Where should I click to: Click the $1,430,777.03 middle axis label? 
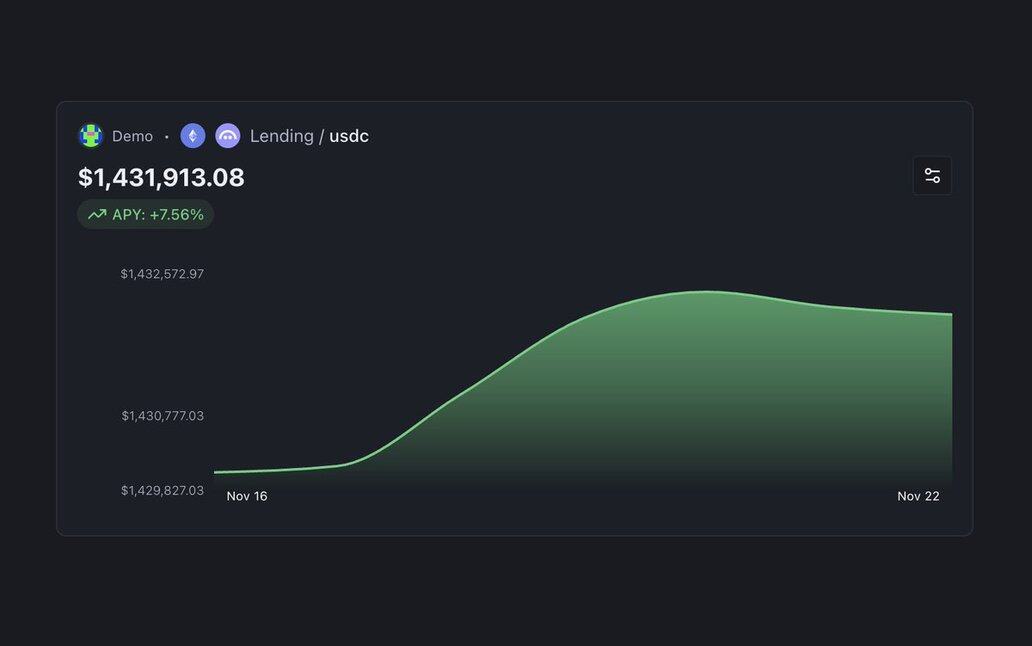(x=162, y=416)
